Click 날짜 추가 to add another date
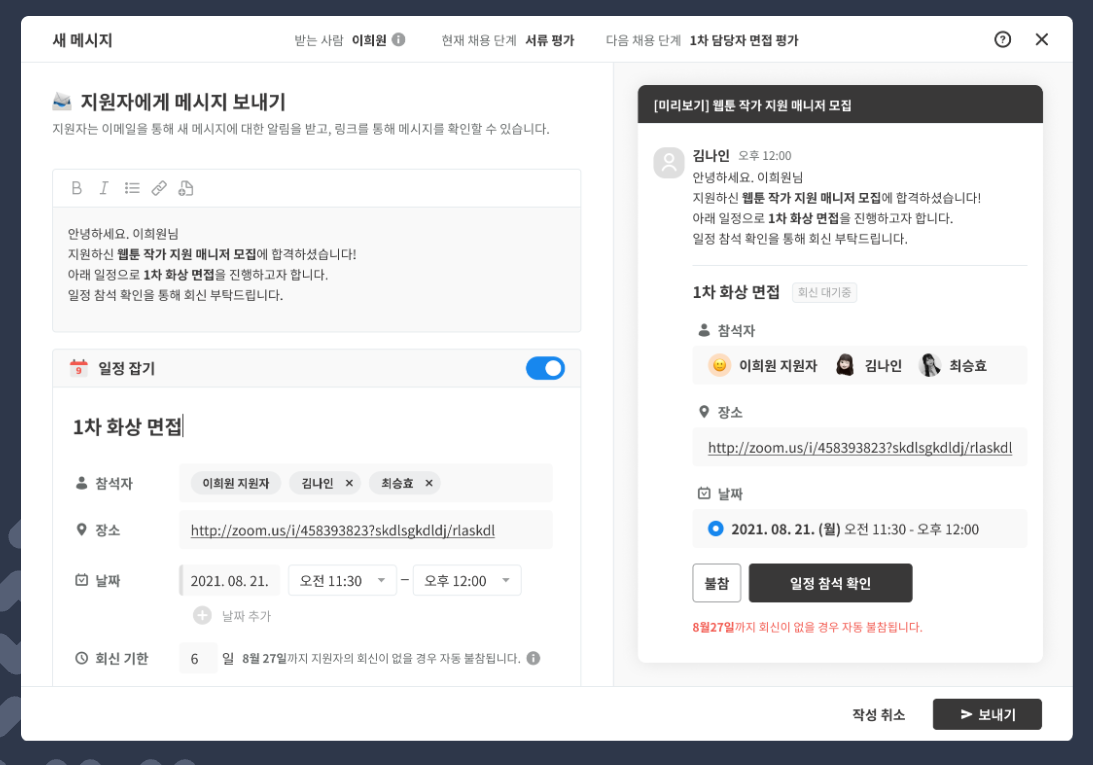 click(x=246, y=616)
